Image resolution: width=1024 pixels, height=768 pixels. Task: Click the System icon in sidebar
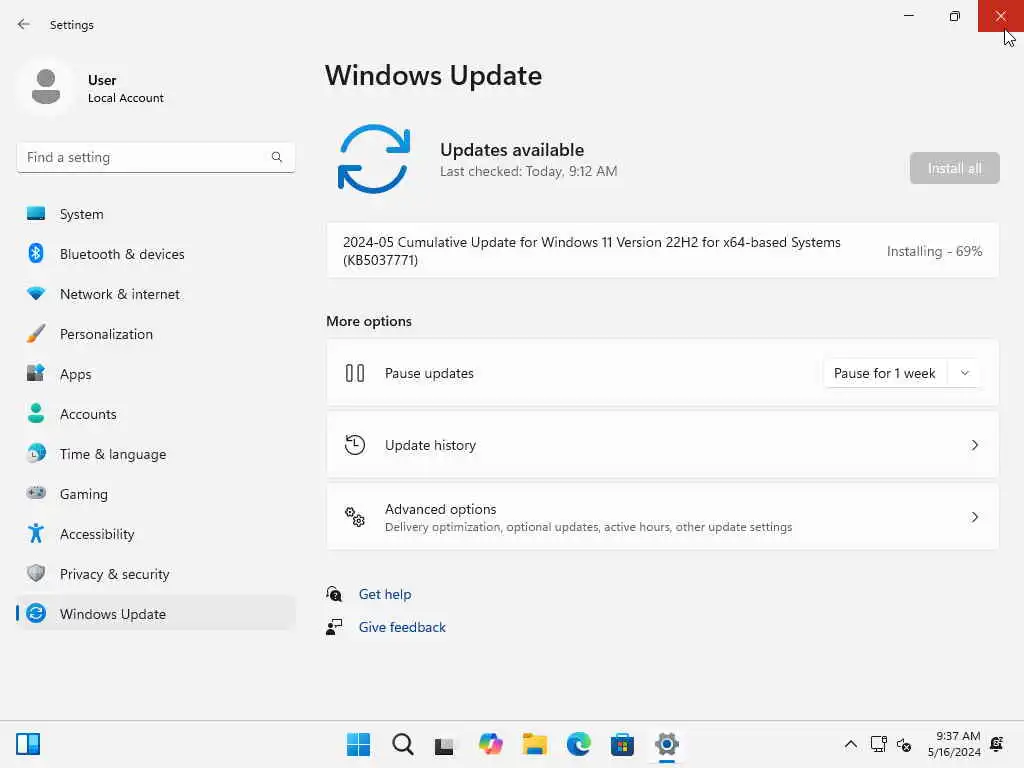tap(36, 214)
